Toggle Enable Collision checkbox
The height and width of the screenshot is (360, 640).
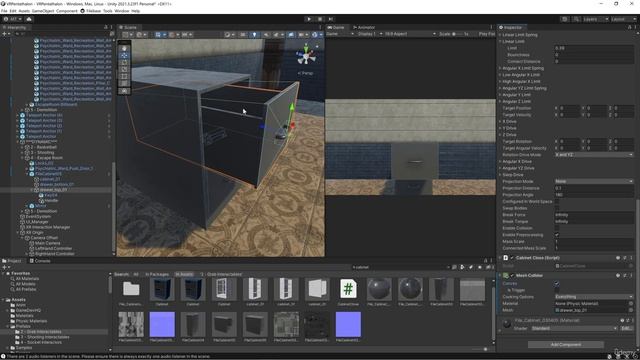557,228
